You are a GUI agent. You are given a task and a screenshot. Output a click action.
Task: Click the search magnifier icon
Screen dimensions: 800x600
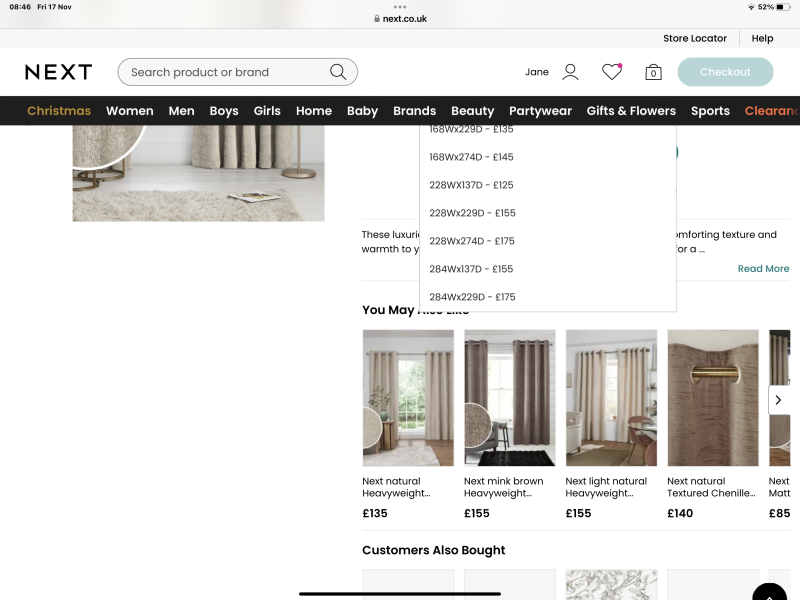pos(338,72)
